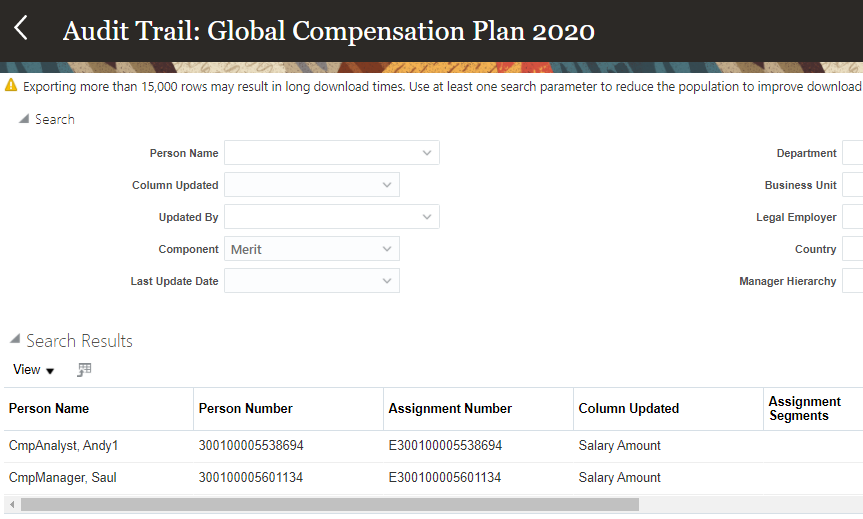Click the Country field
The width and height of the screenshot is (863, 519).
pos(852,249)
